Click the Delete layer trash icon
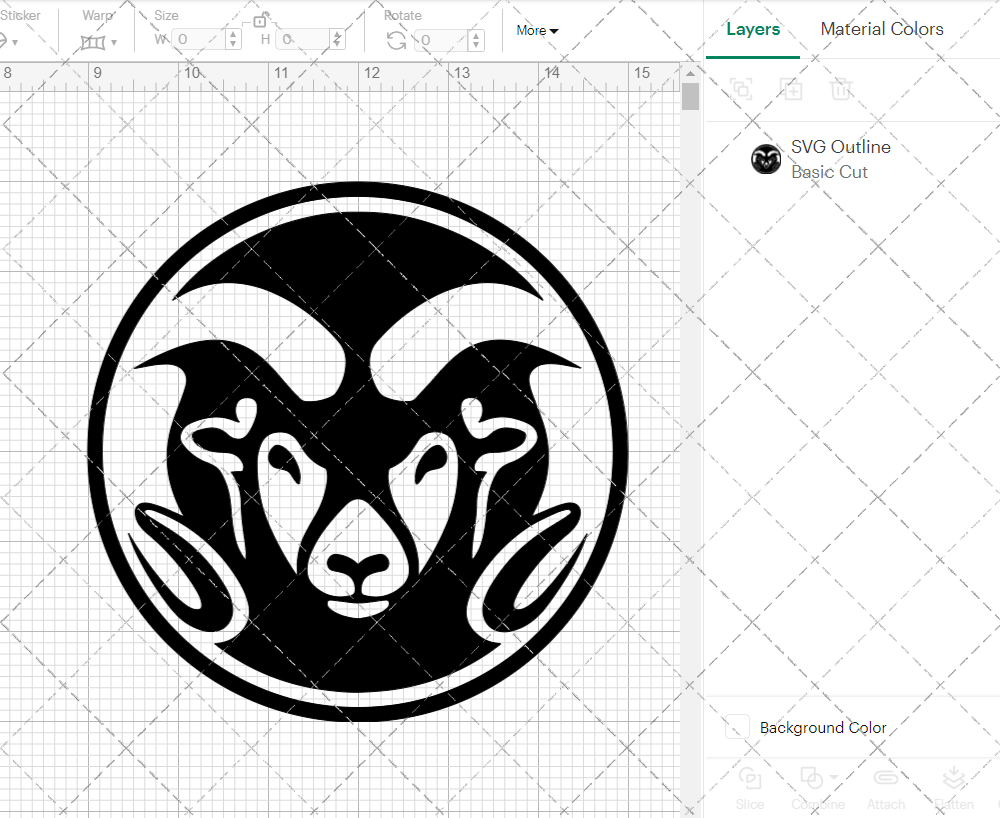 click(841, 89)
